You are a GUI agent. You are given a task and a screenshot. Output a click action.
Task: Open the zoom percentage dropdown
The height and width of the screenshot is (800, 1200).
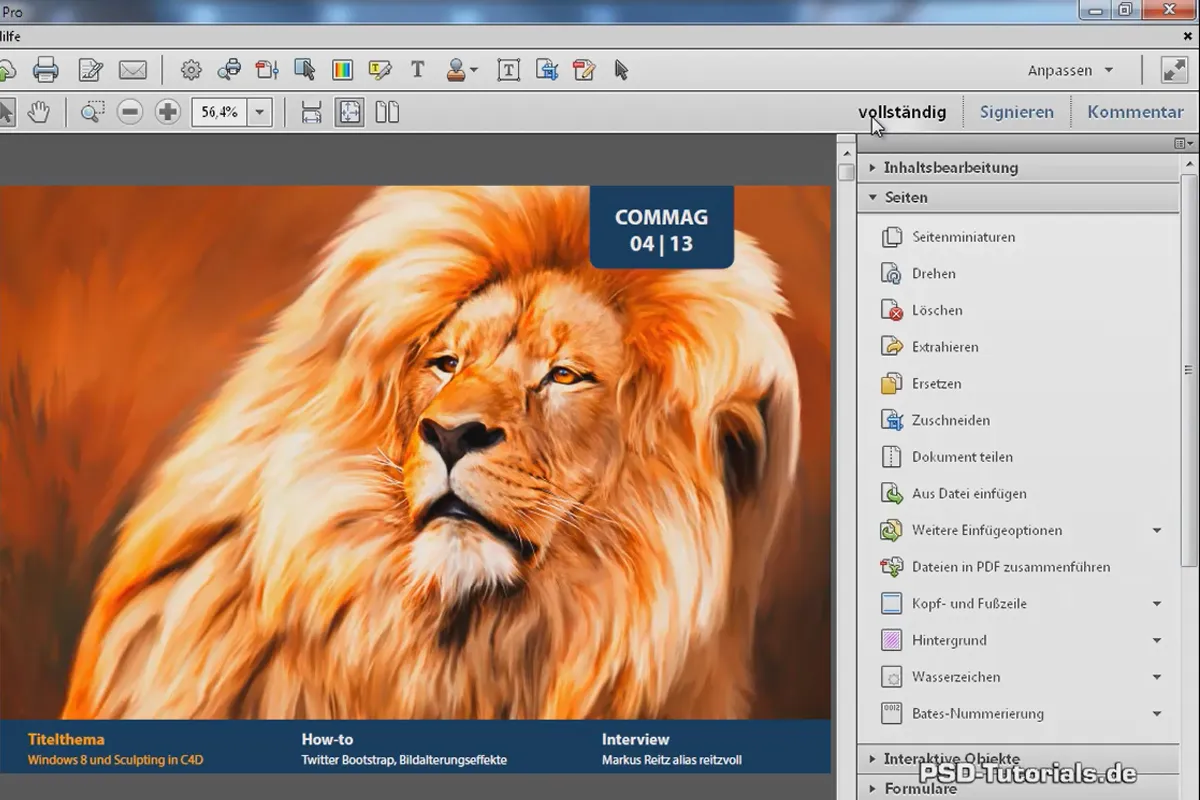click(260, 112)
